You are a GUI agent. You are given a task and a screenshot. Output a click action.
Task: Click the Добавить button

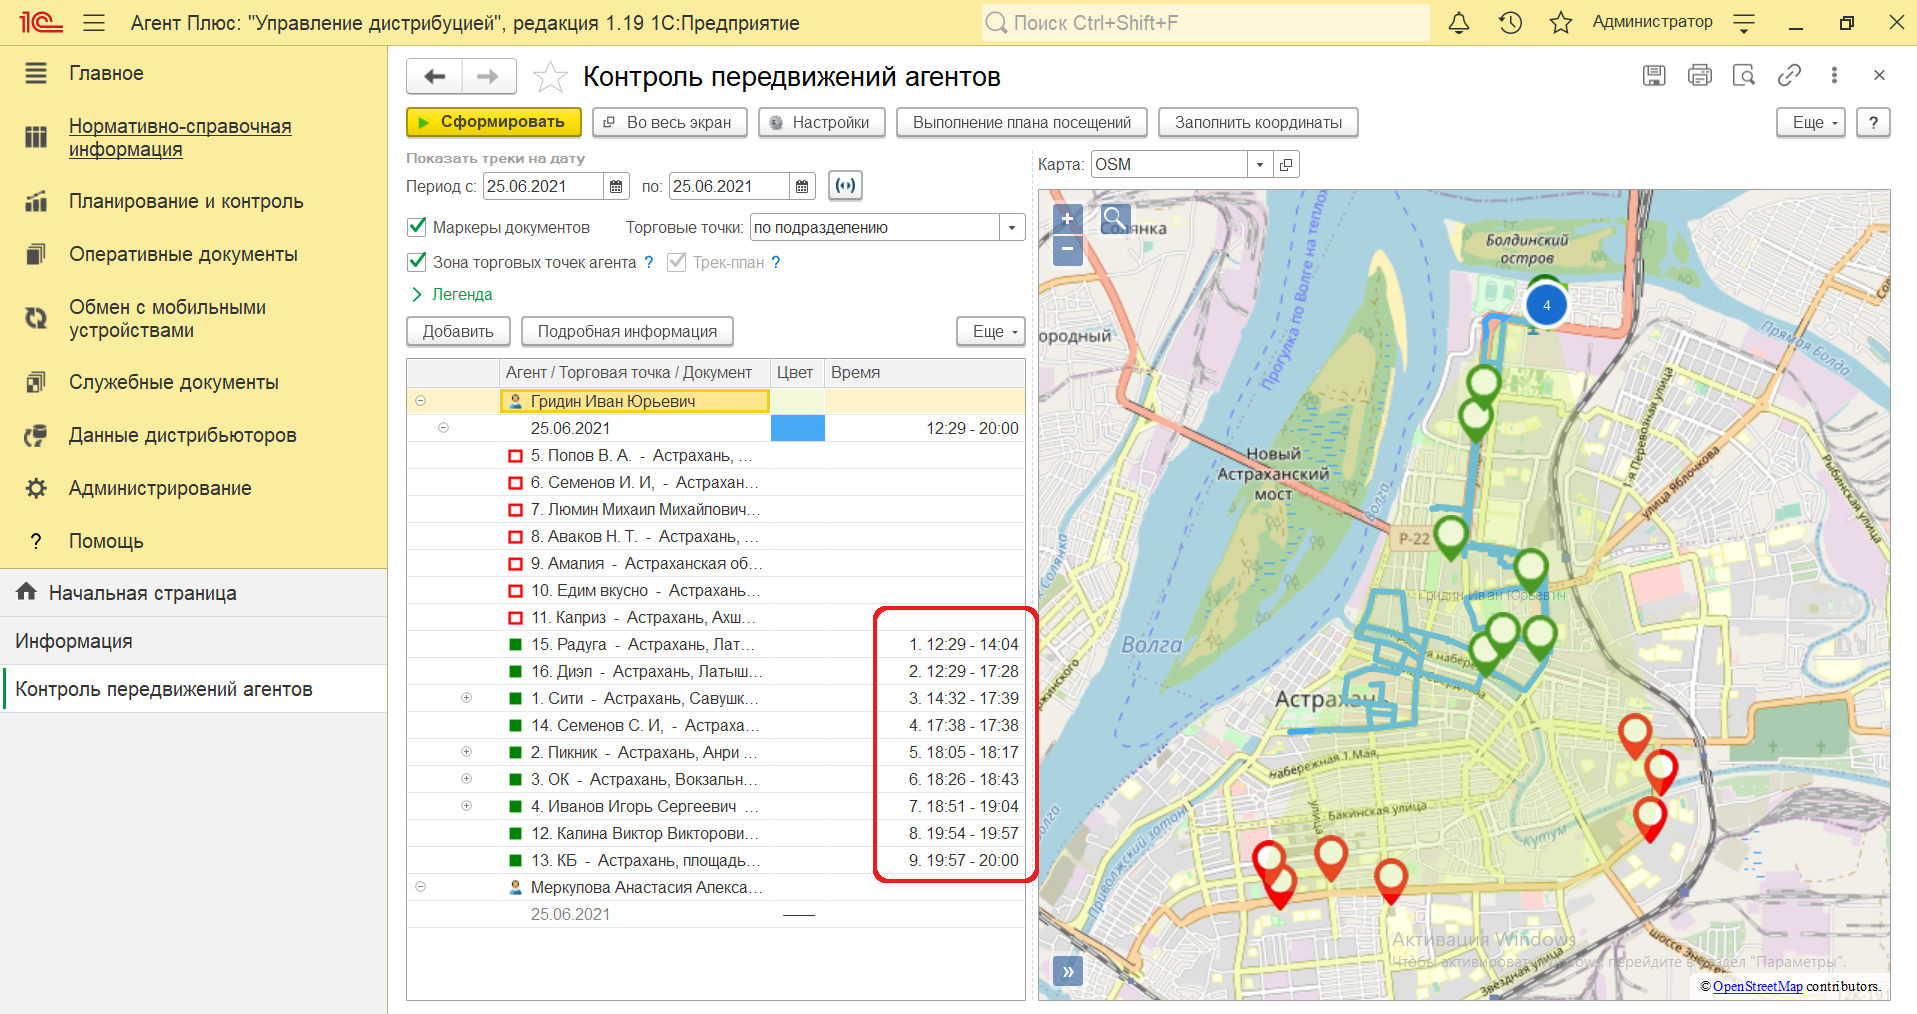(x=458, y=331)
